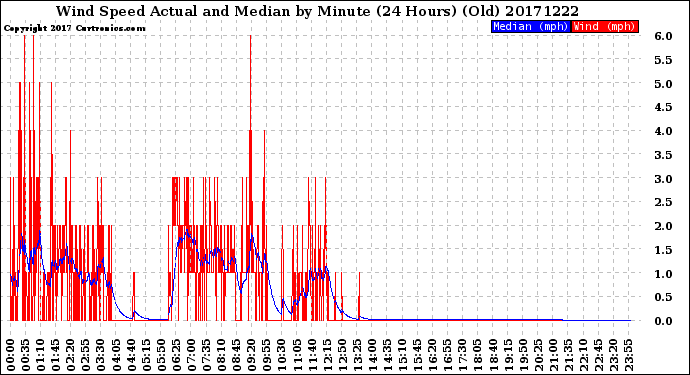Click the 00:00 time axis label
The width and height of the screenshot is (690, 375).
point(11,355)
